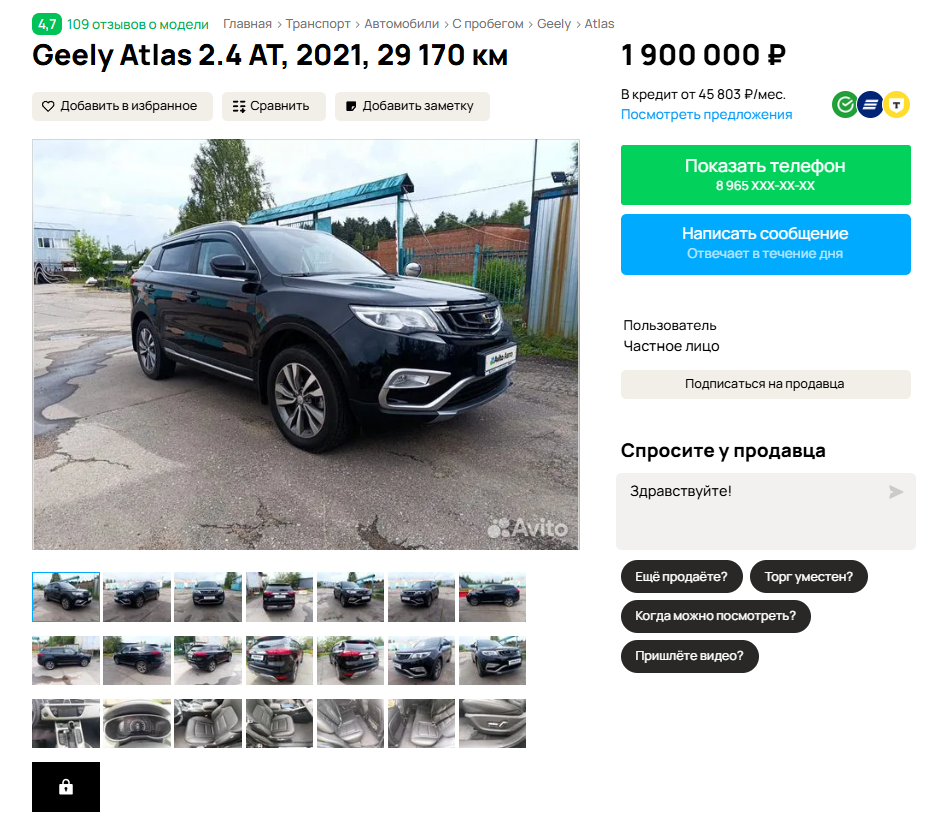
Task: Subscribe via Подписаться на продавца
Action: click(x=766, y=384)
